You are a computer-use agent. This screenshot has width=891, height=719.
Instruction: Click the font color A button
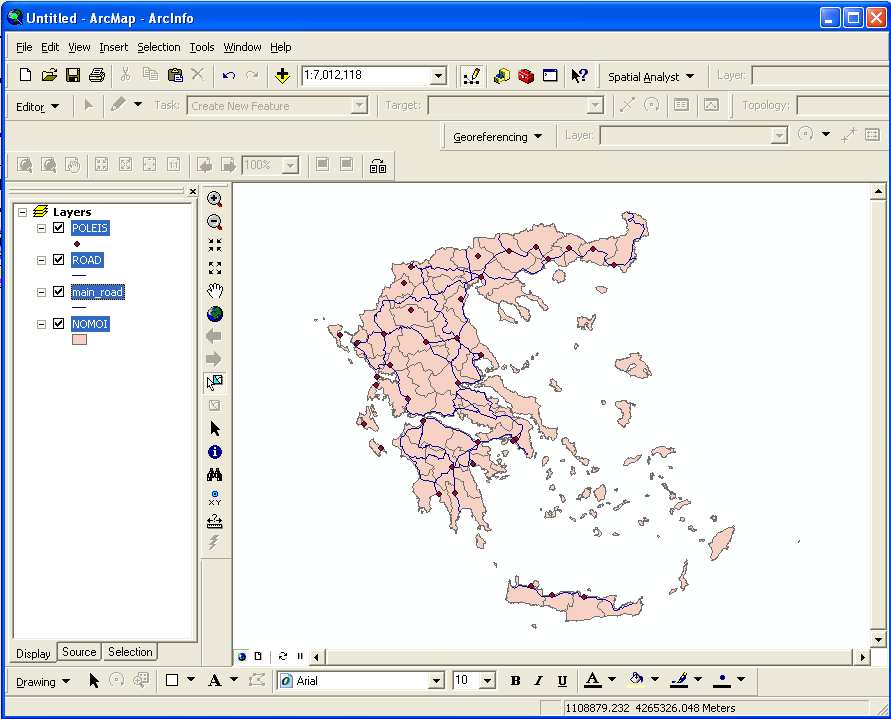click(593, 680)
